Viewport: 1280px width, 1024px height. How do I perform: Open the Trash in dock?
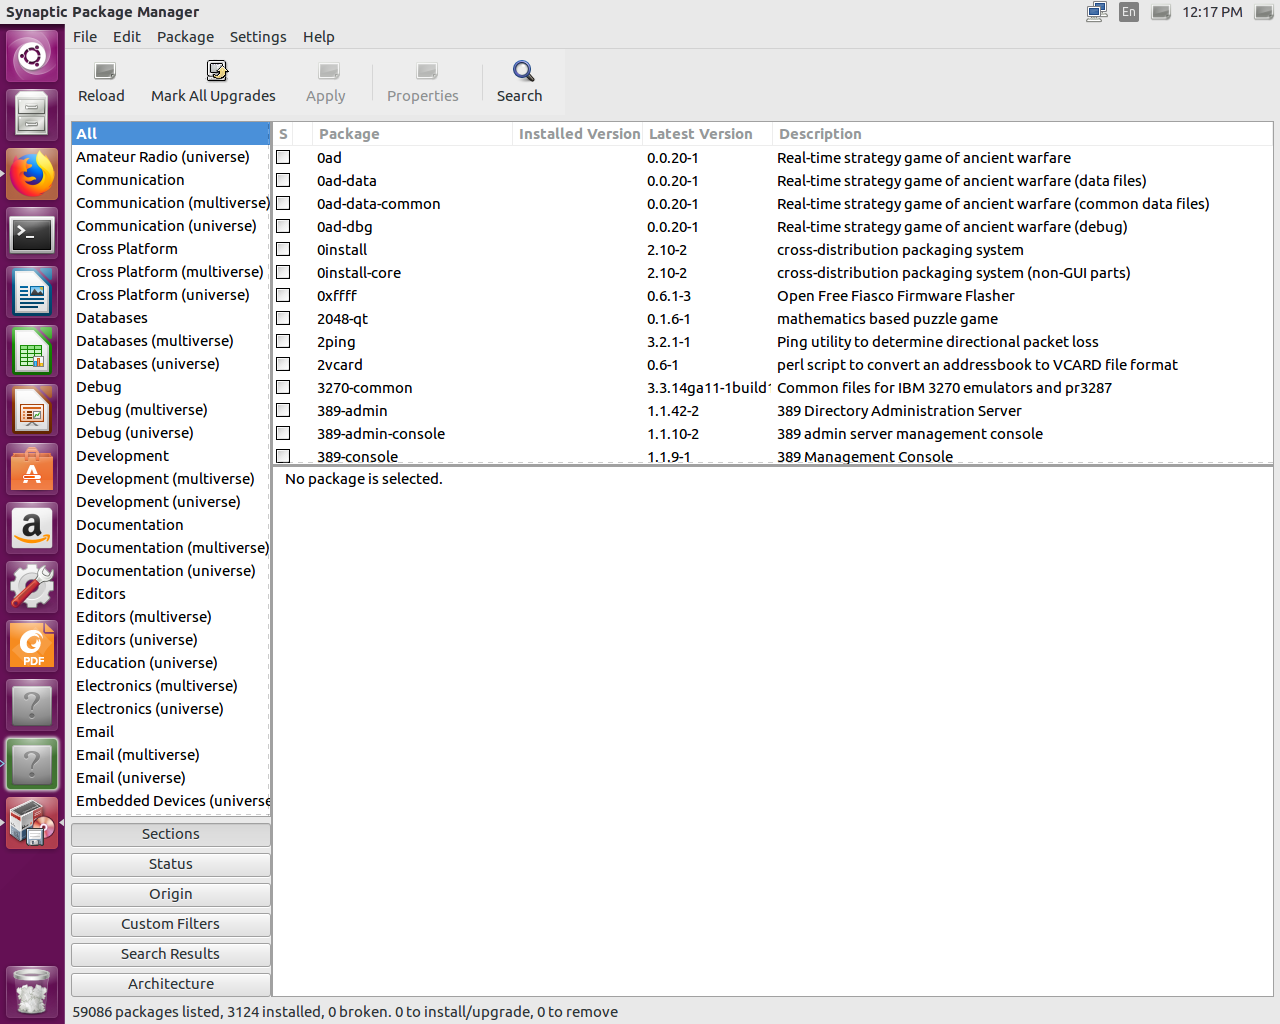coord(32,991)
